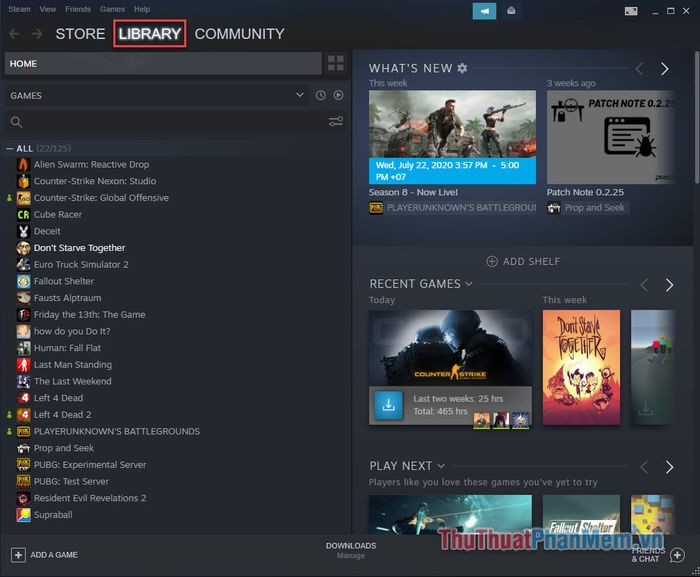700x577 pixels.
Task: Click the Cube Racer CR icon
Action: [24, 214]
